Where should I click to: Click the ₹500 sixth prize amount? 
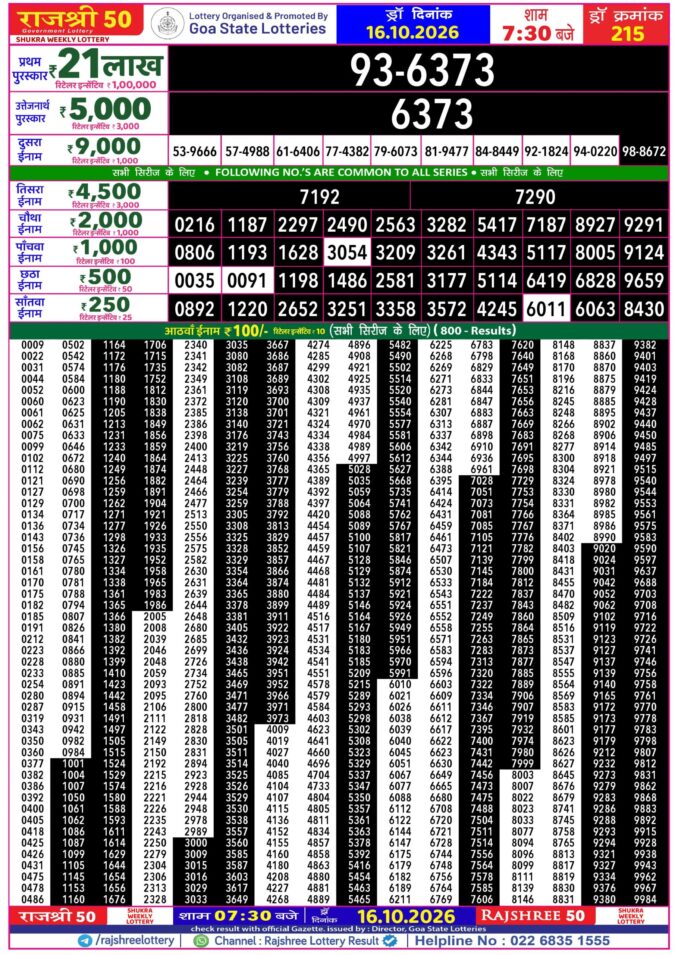[x=105, y=276]
